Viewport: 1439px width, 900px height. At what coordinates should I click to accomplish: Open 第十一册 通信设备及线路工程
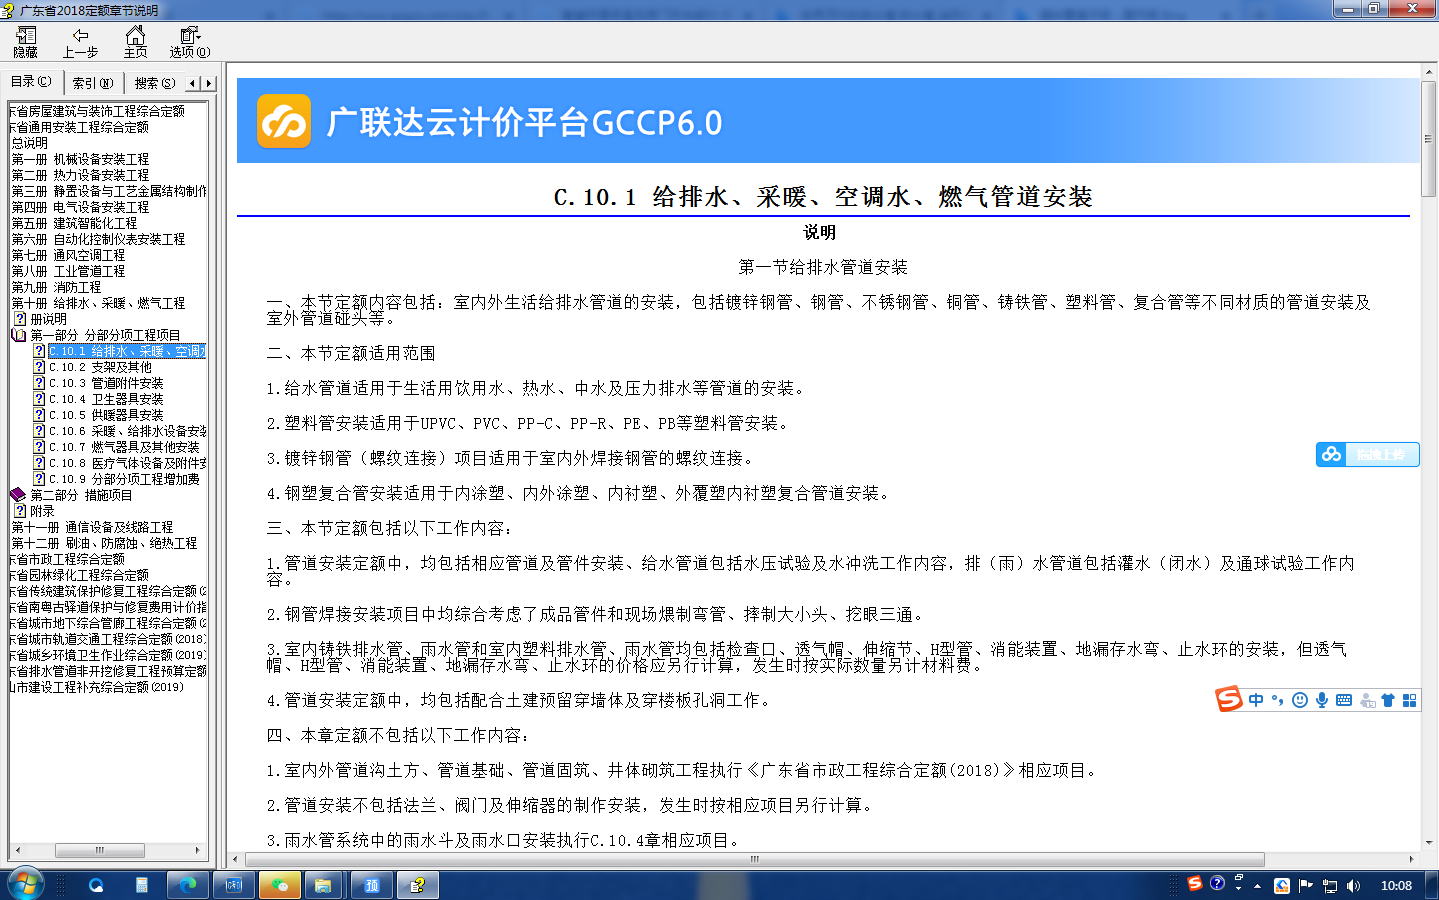click(92, 527)
